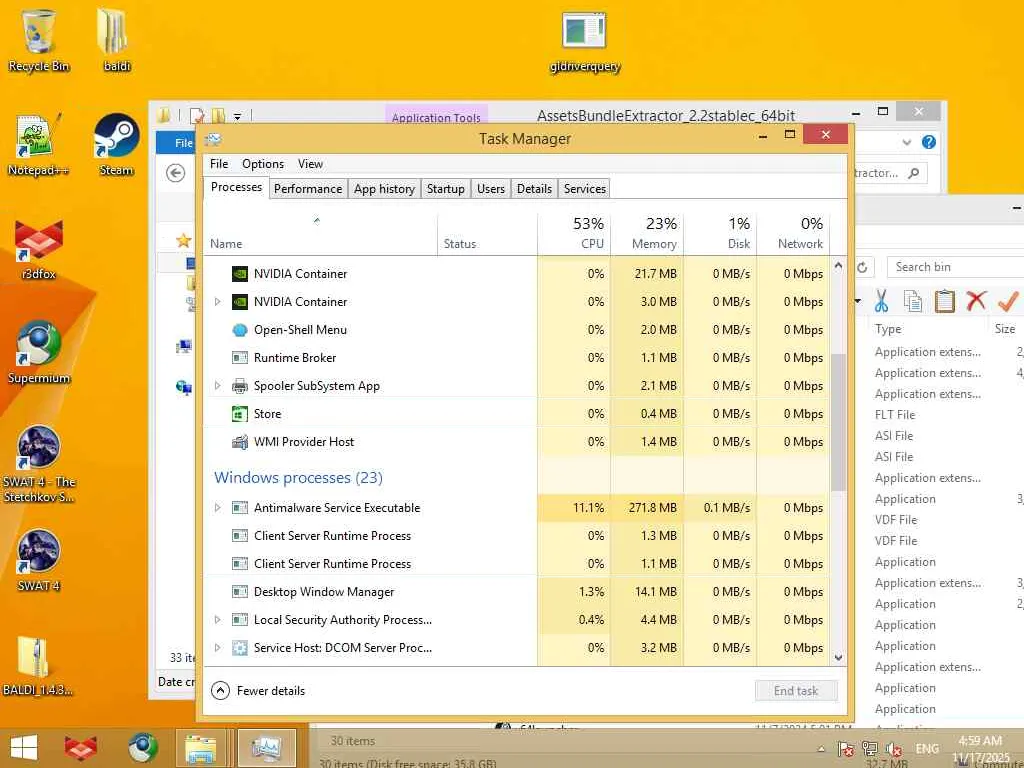Open the File tab in the Explorer window

pos(176,143)
